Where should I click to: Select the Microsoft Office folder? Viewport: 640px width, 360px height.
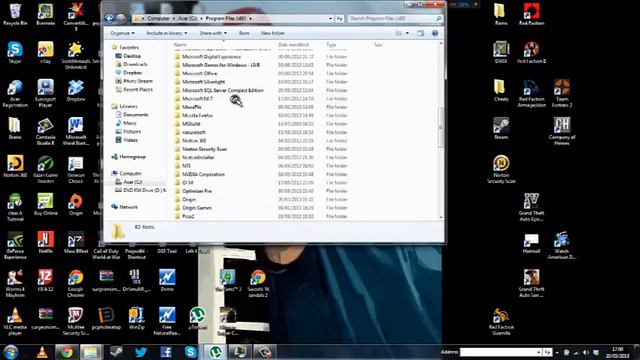coord(200,73)
